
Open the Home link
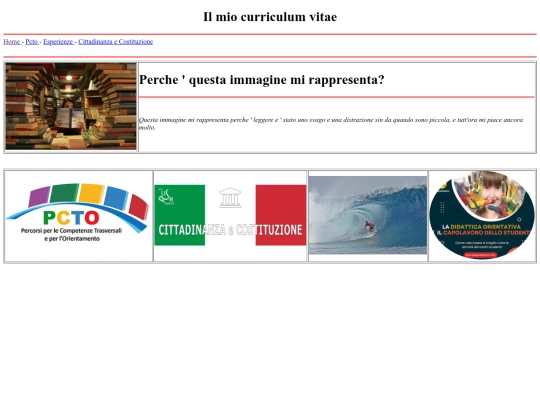point(12,42)
